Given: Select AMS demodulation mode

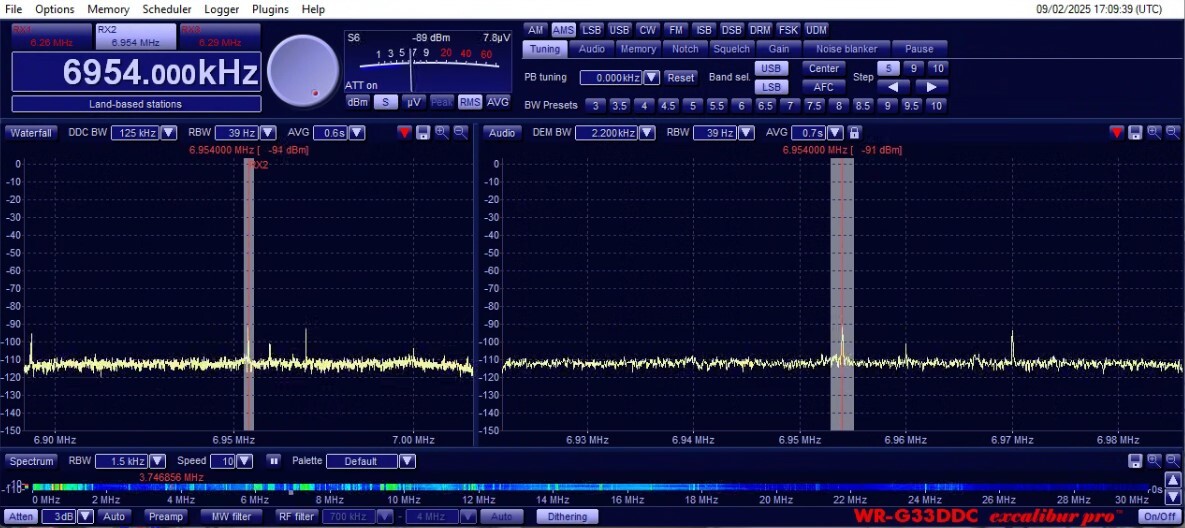Looking at the screenshot, I should point(563,30).
